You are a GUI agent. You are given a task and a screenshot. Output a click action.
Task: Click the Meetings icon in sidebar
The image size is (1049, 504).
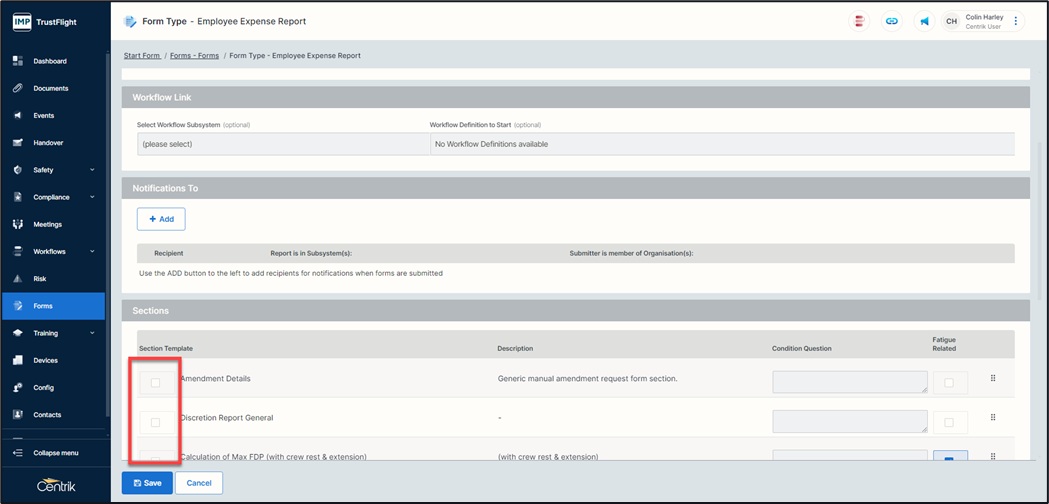pyautogui.click(x=18, y=224)
